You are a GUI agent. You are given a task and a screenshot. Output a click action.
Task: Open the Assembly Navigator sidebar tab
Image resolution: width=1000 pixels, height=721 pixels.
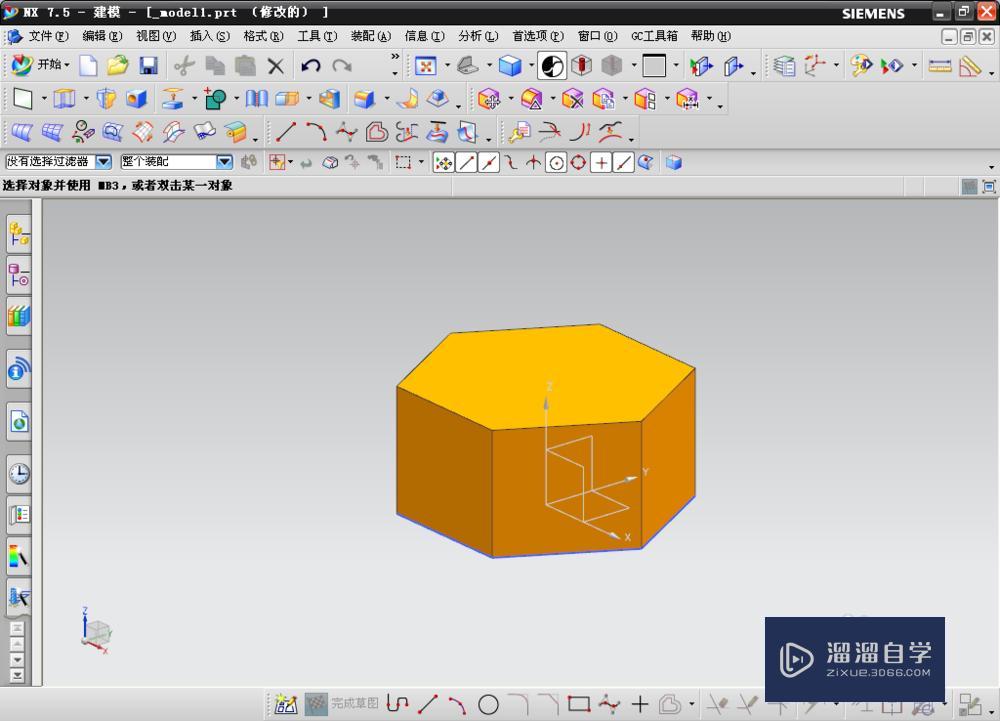point(18,234)
